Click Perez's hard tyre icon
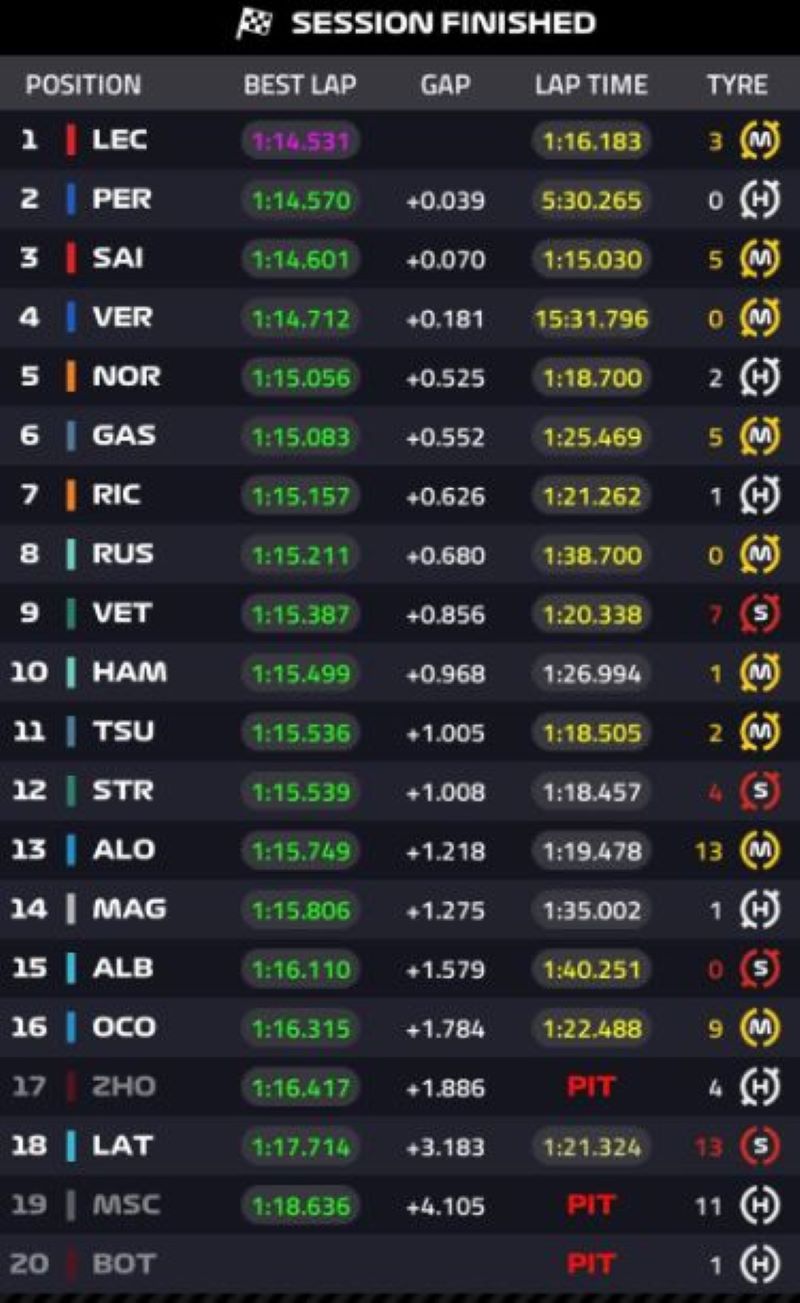The image size is (800, 1303). point(759,201)
